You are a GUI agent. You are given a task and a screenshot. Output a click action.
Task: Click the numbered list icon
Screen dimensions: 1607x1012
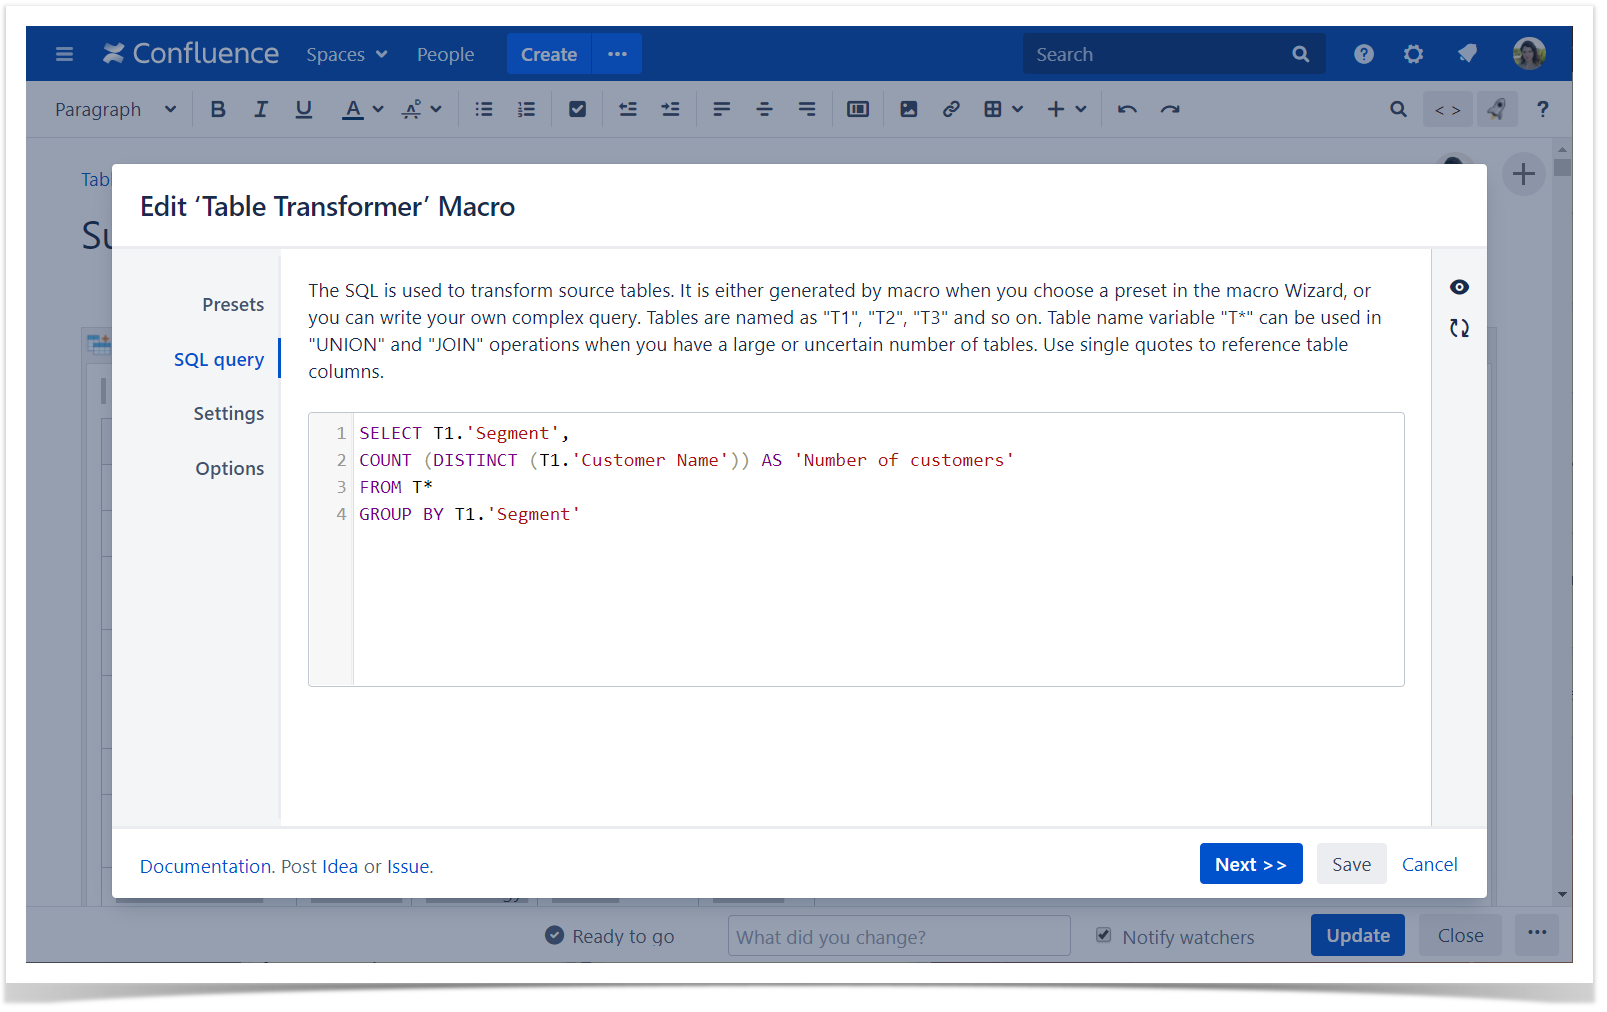tap(526, 109)
